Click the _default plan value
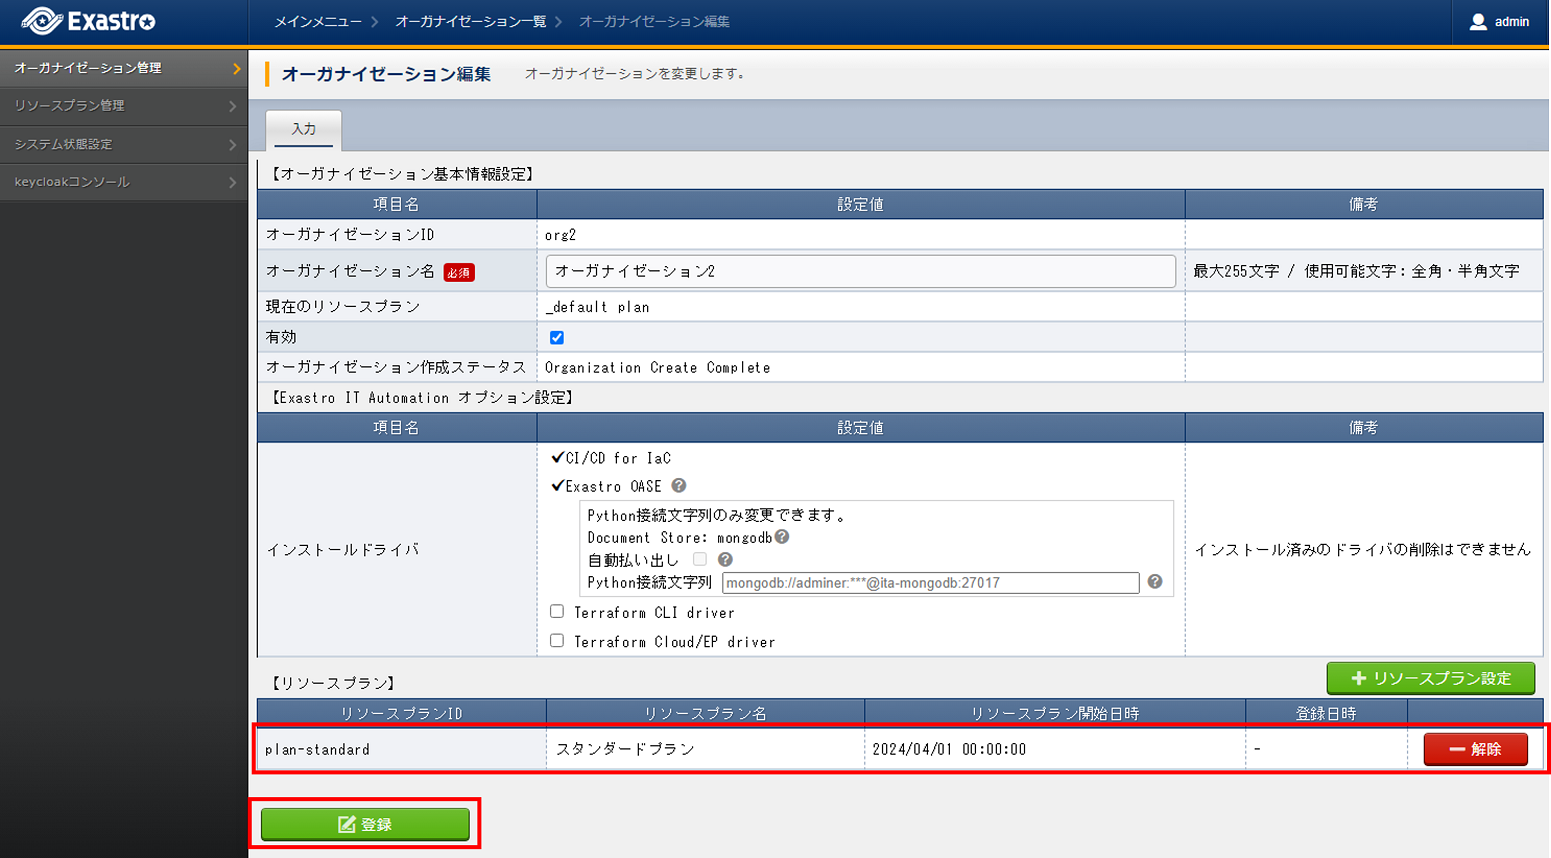This screenshot has height=858, width=1551. tap(598, 307)
